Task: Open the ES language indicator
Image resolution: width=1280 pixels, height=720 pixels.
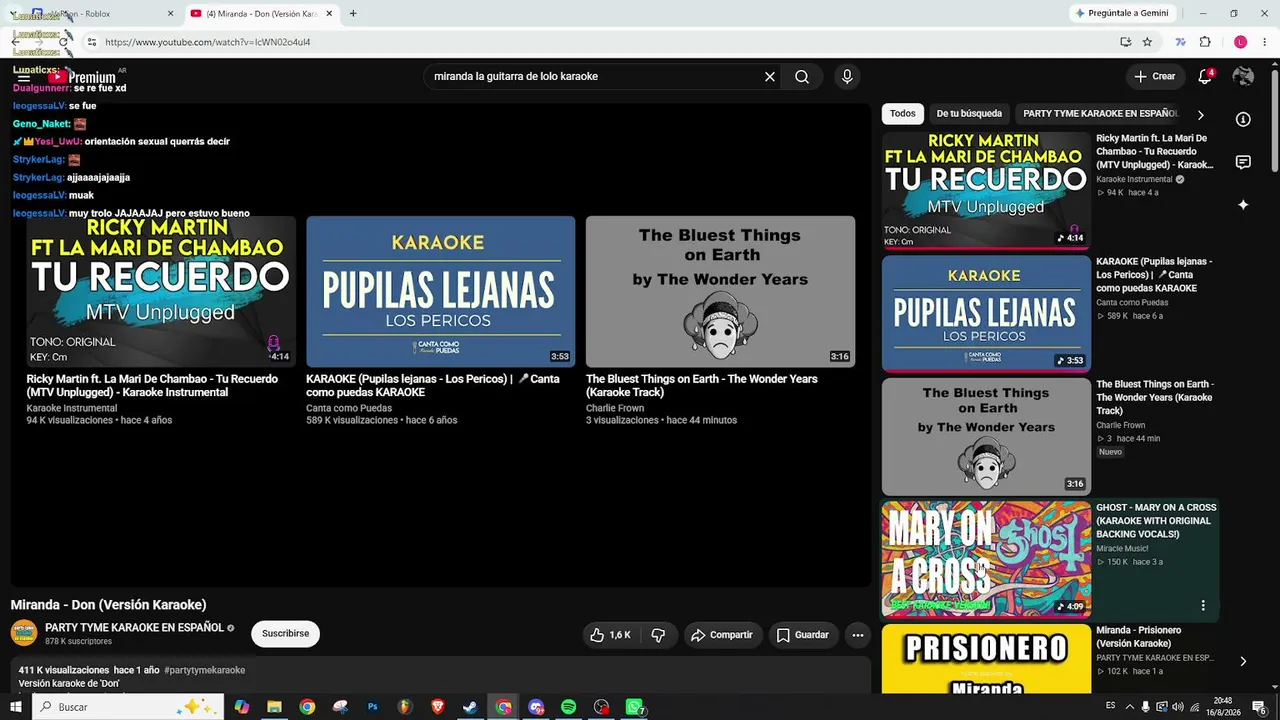Action: (x=1110, y=706)
